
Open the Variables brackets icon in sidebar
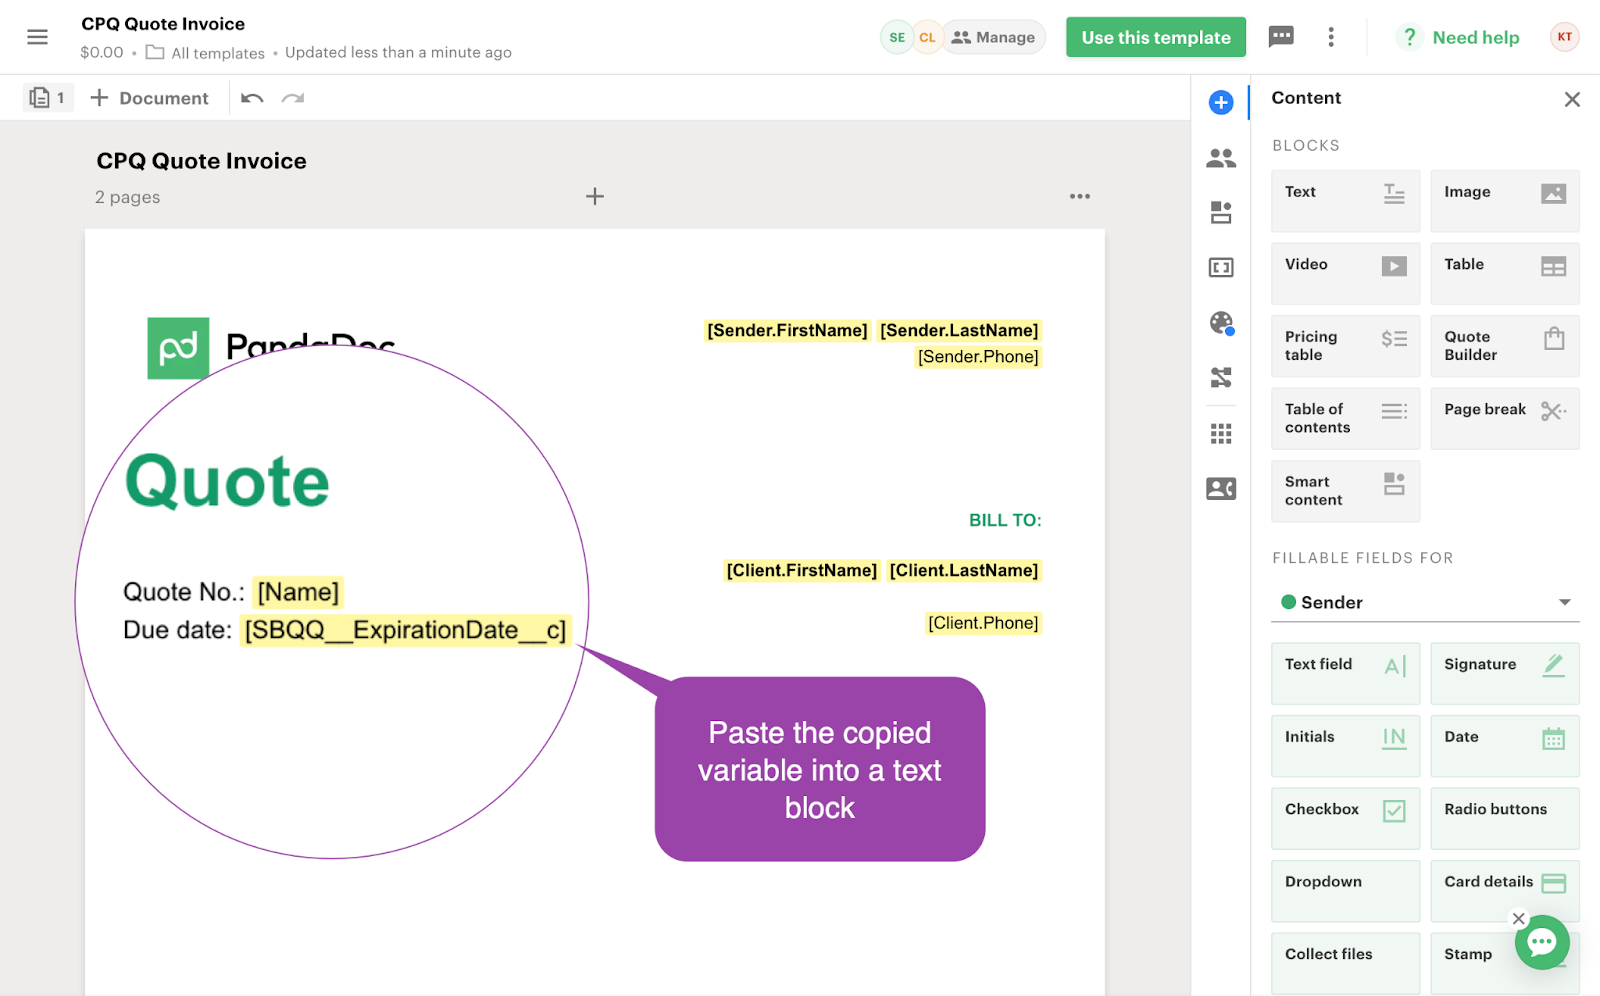coord(1221,267)
